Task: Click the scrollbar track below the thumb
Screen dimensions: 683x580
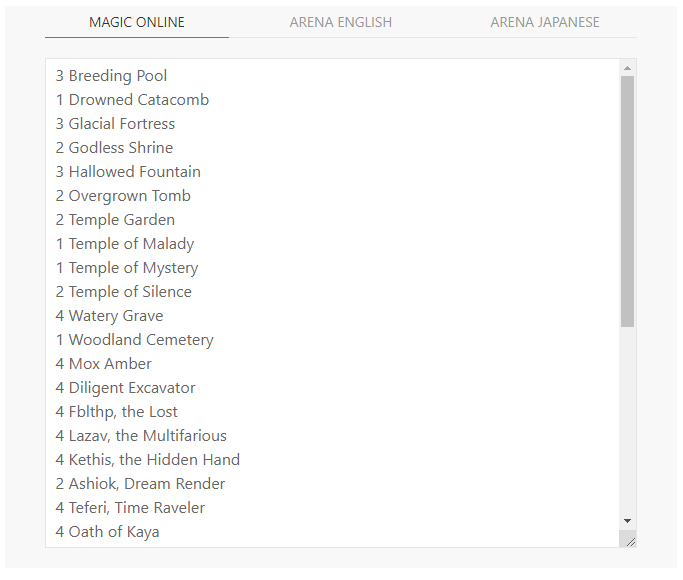Action: [x=627, y=420]
